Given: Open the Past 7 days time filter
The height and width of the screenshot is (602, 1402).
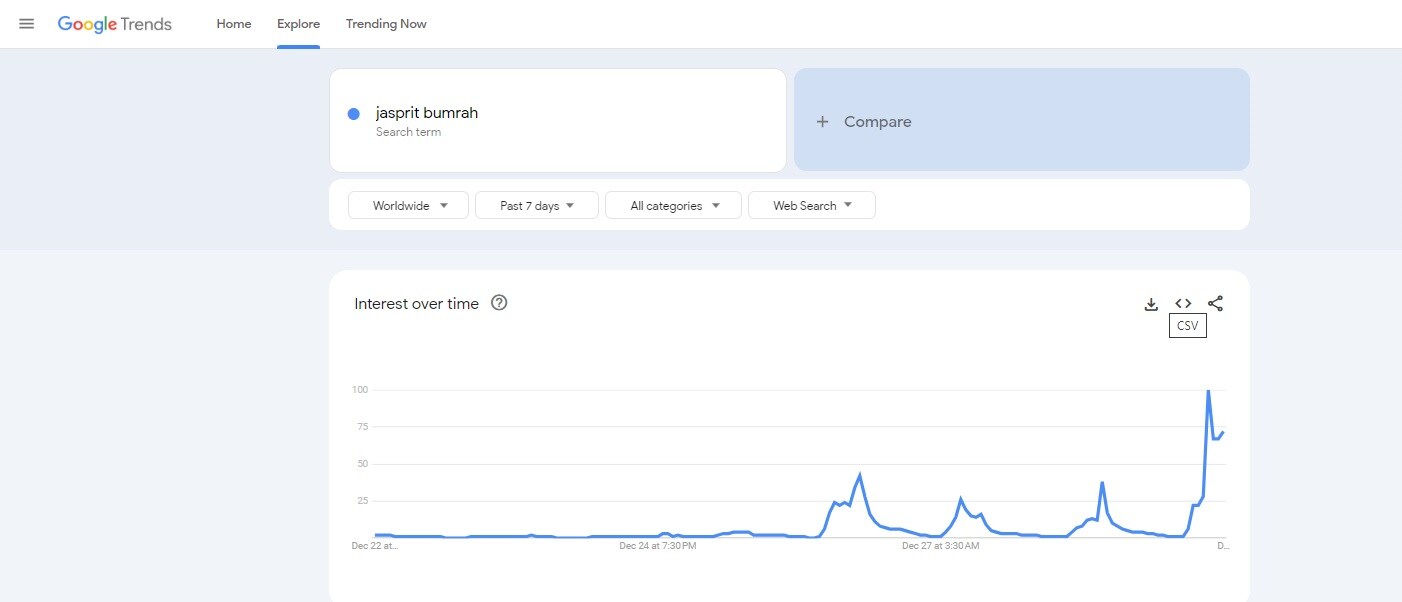Looking at the screenshot, I should [537, 205].
